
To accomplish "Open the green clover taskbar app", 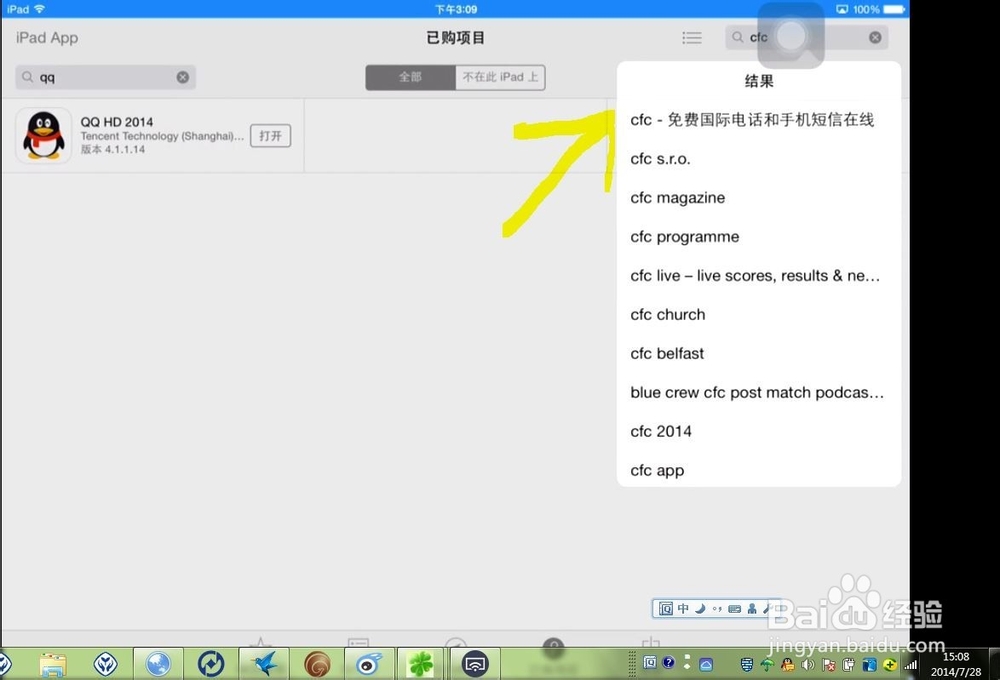I will (x=421, y=665).
